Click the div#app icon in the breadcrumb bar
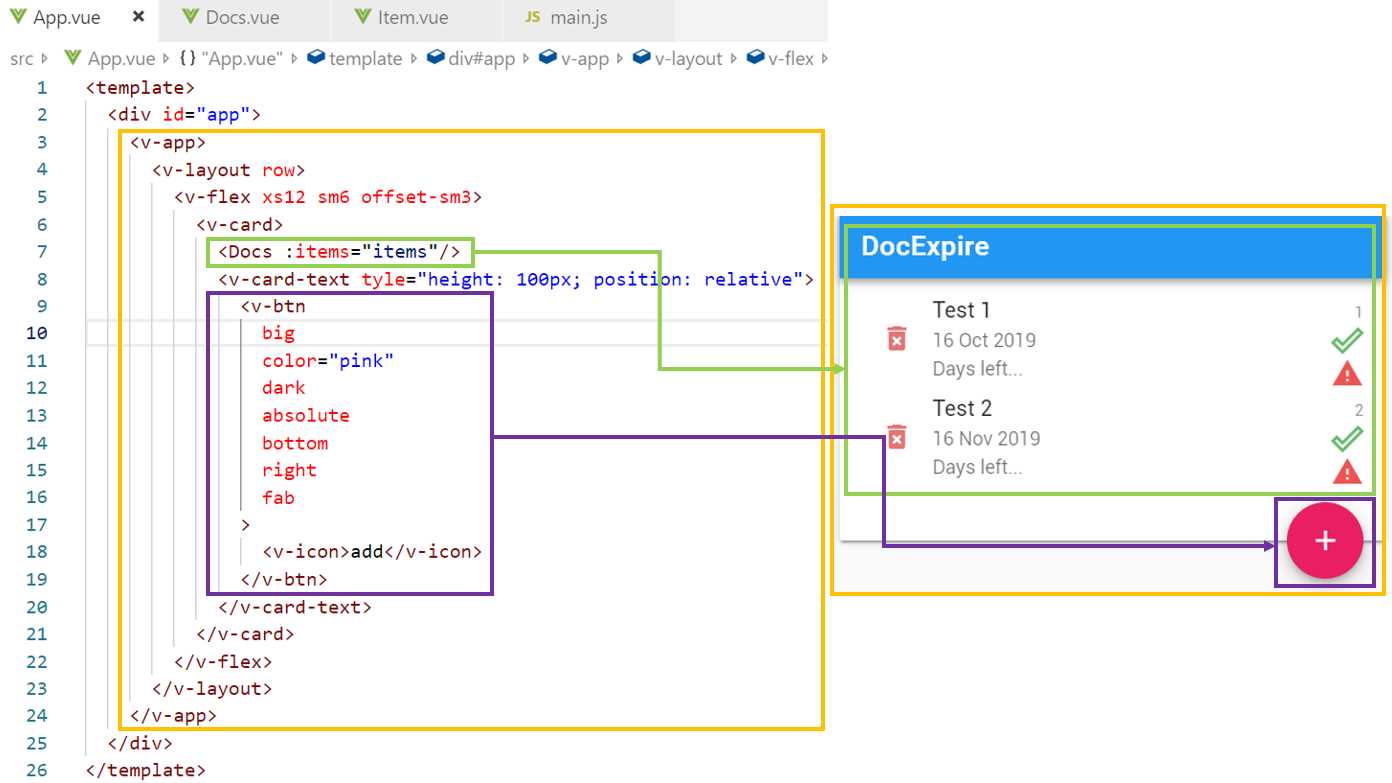1392x783 pixels. 434,58
